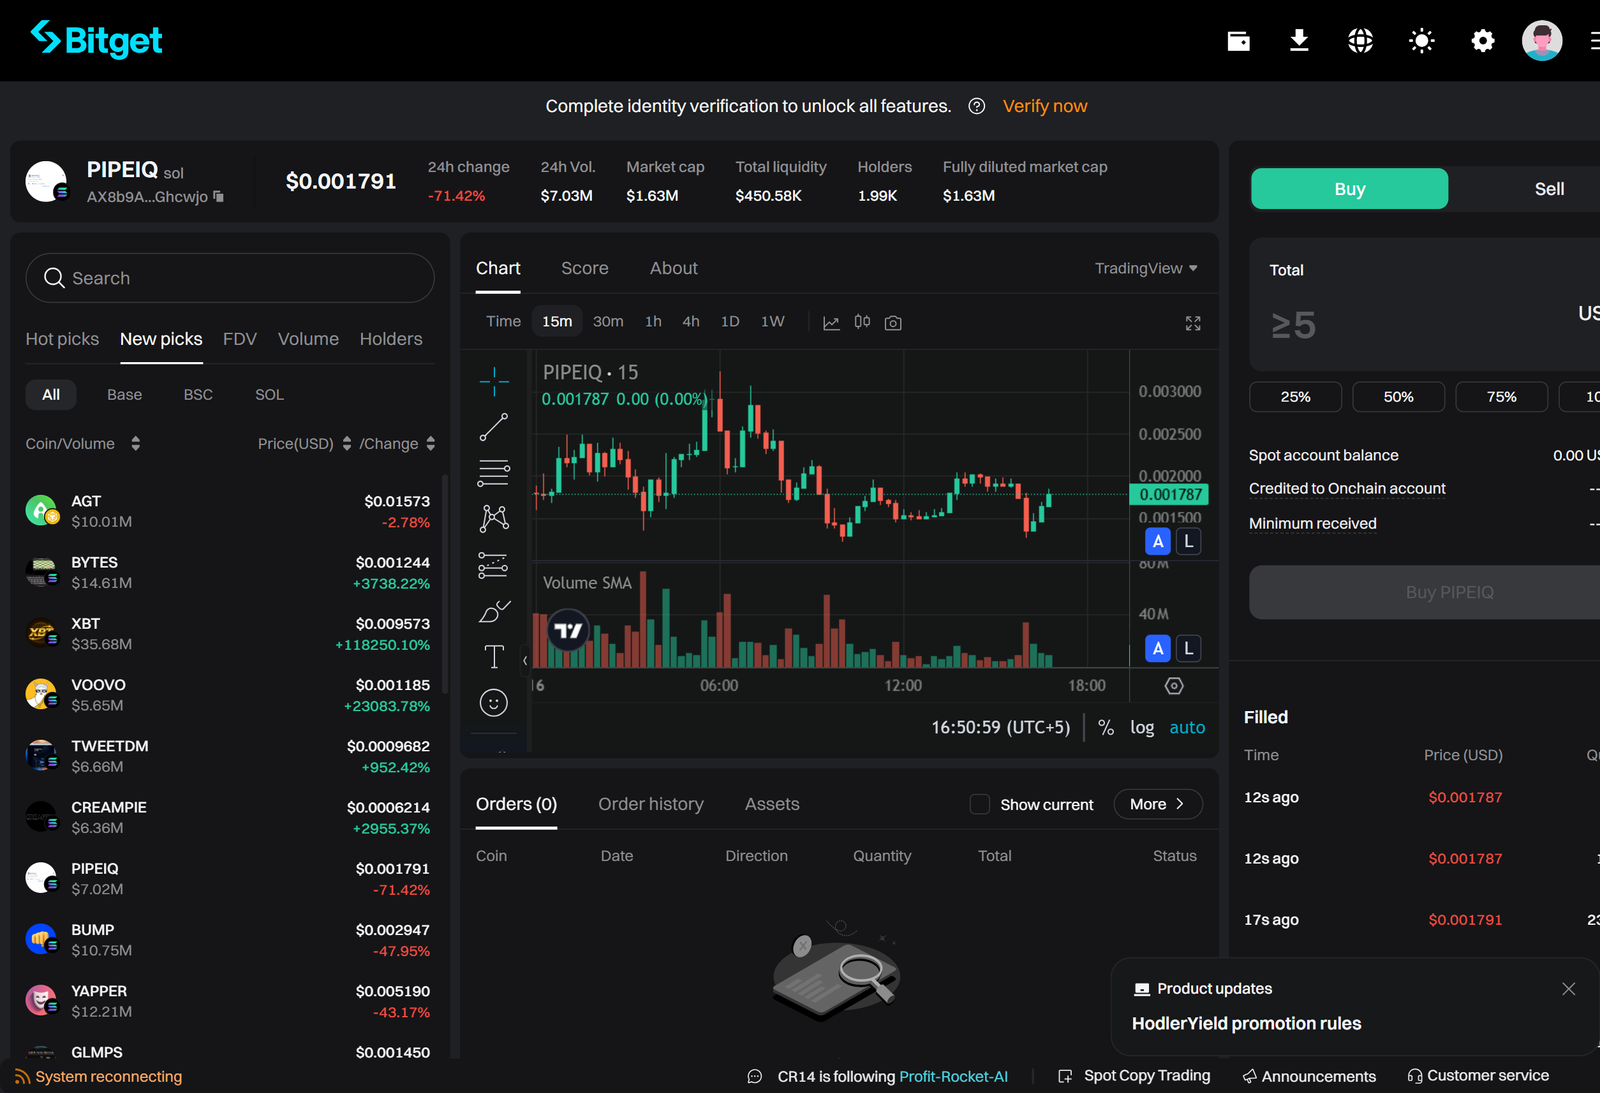Select the brush drawing tool
The height and width of the screenshot is (1093, 1600).
pos(494,610)
